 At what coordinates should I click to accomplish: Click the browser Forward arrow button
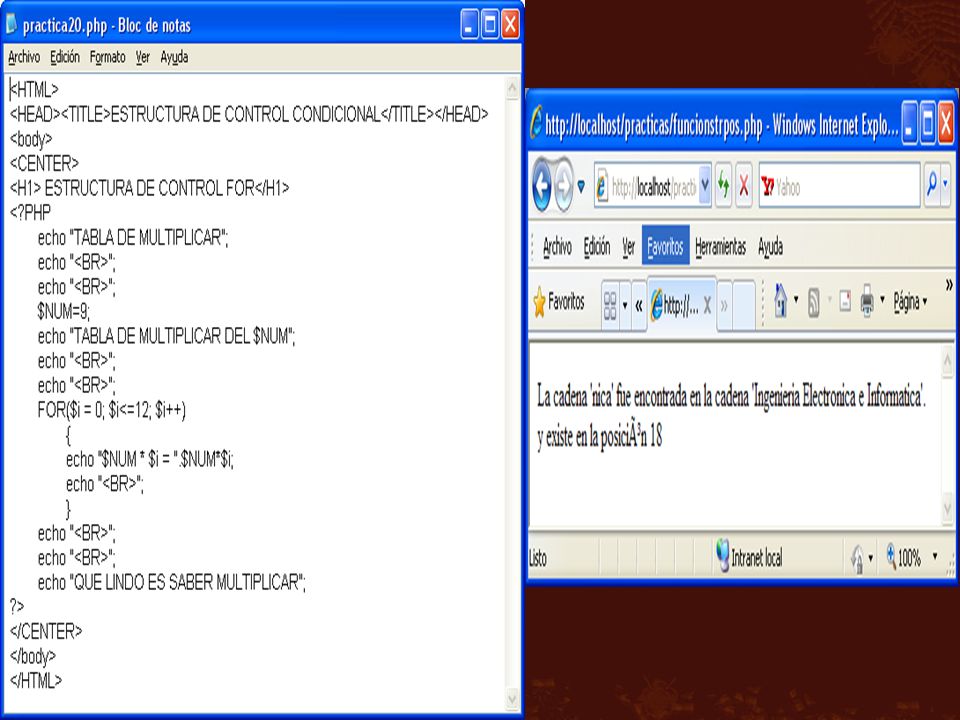click(x=563, y=186)
